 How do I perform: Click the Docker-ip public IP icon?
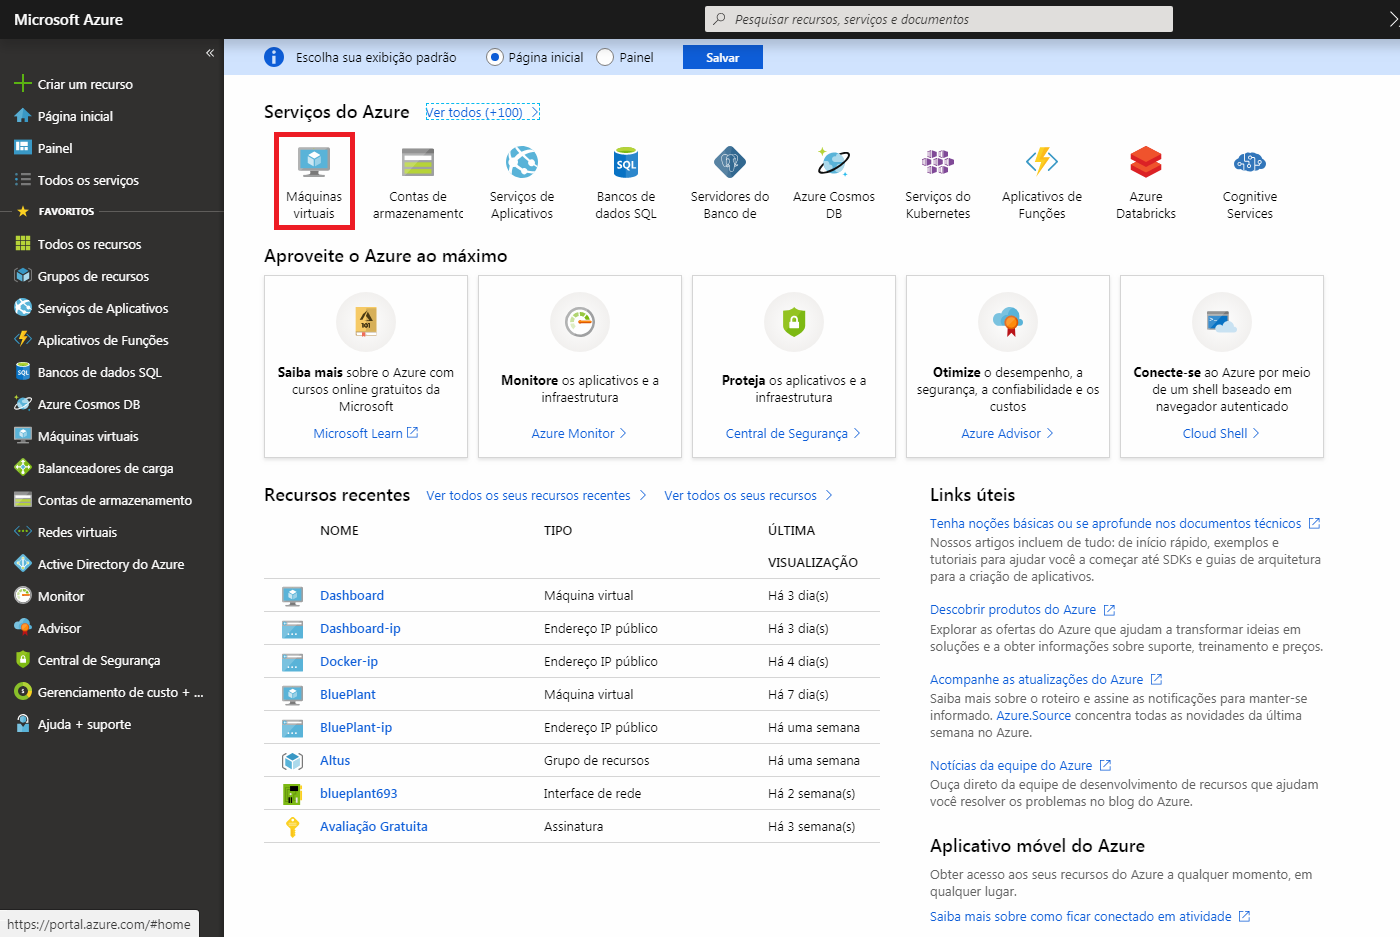click(x=292, y=662)
